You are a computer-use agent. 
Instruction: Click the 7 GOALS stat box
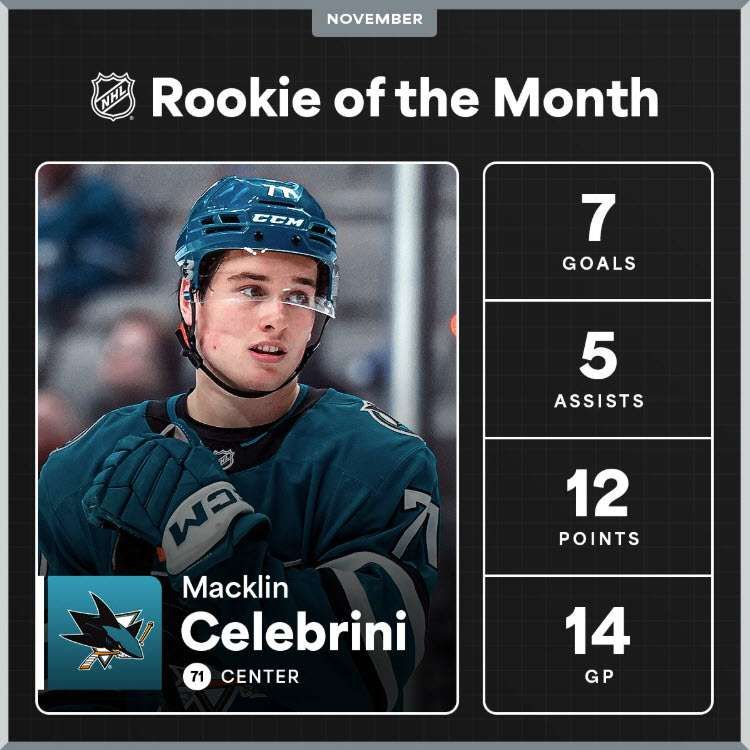tap(598, 232)
